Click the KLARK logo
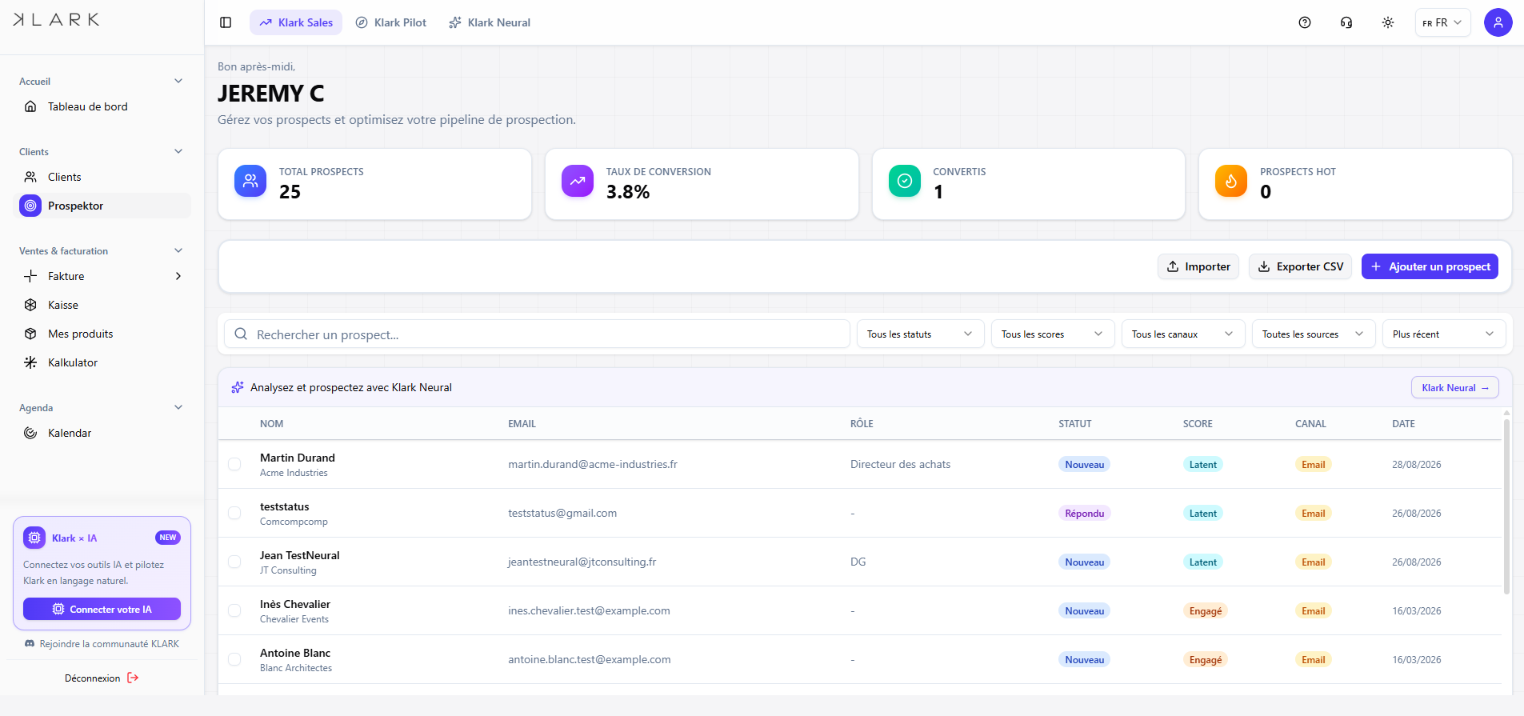This screenshot has width=1524, height=716. pyautogui.click(x=56, y=20)
